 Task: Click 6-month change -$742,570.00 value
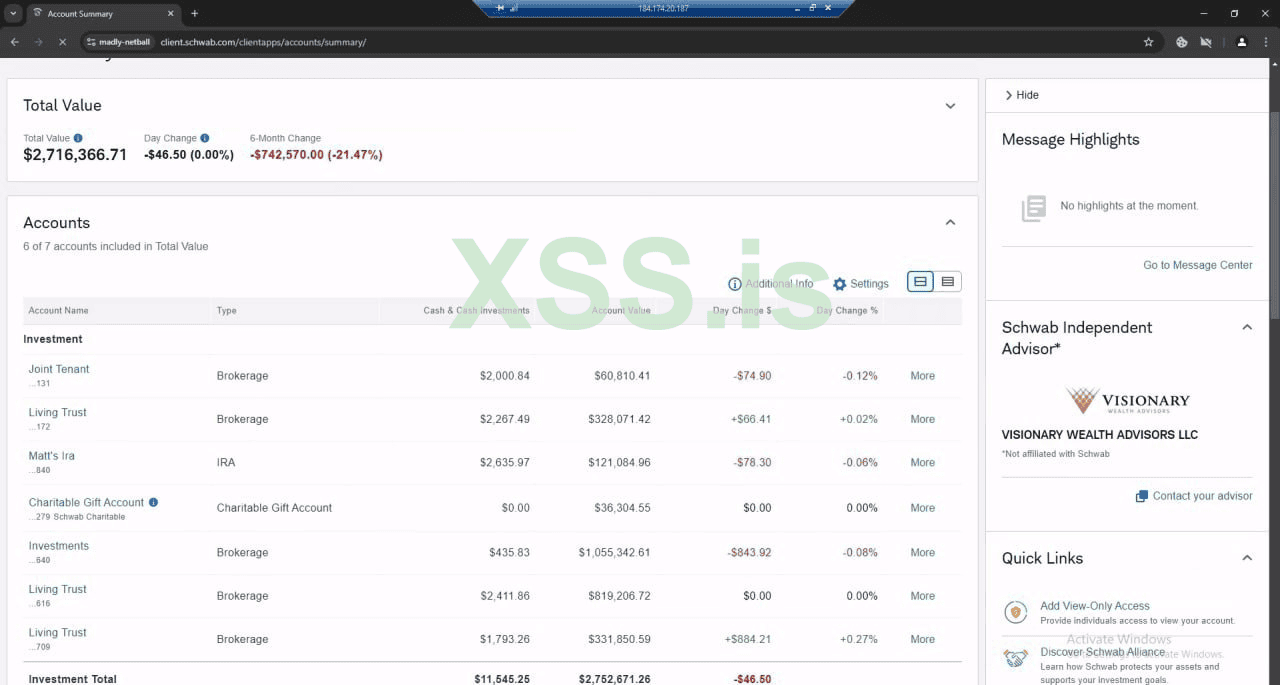coord(316,155)
